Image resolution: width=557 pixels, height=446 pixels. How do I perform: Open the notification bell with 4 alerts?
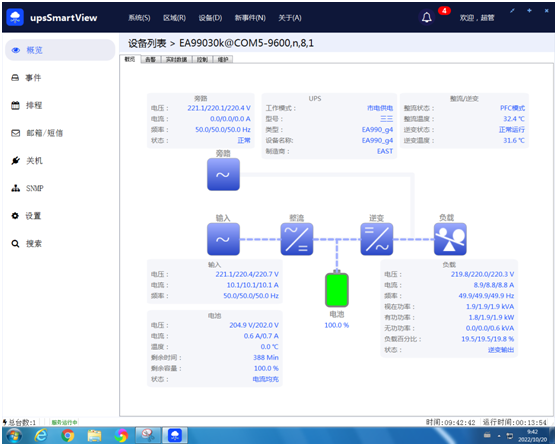point(427,17)
